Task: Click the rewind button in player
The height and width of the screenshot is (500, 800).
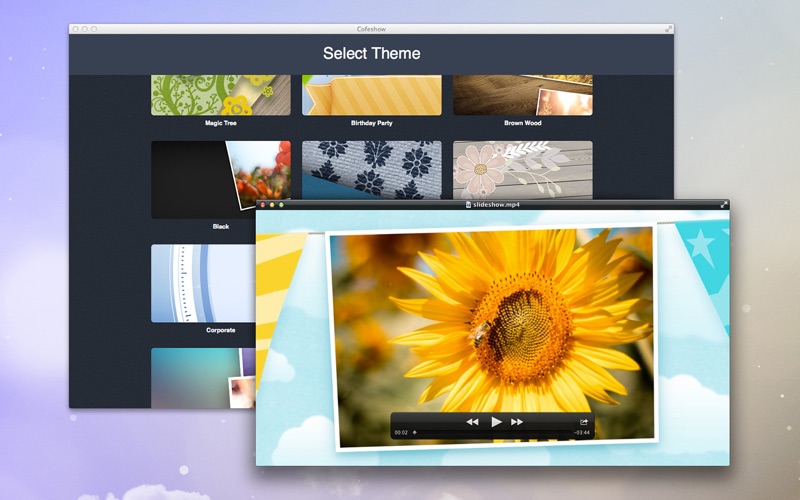Action: point(473,422)
